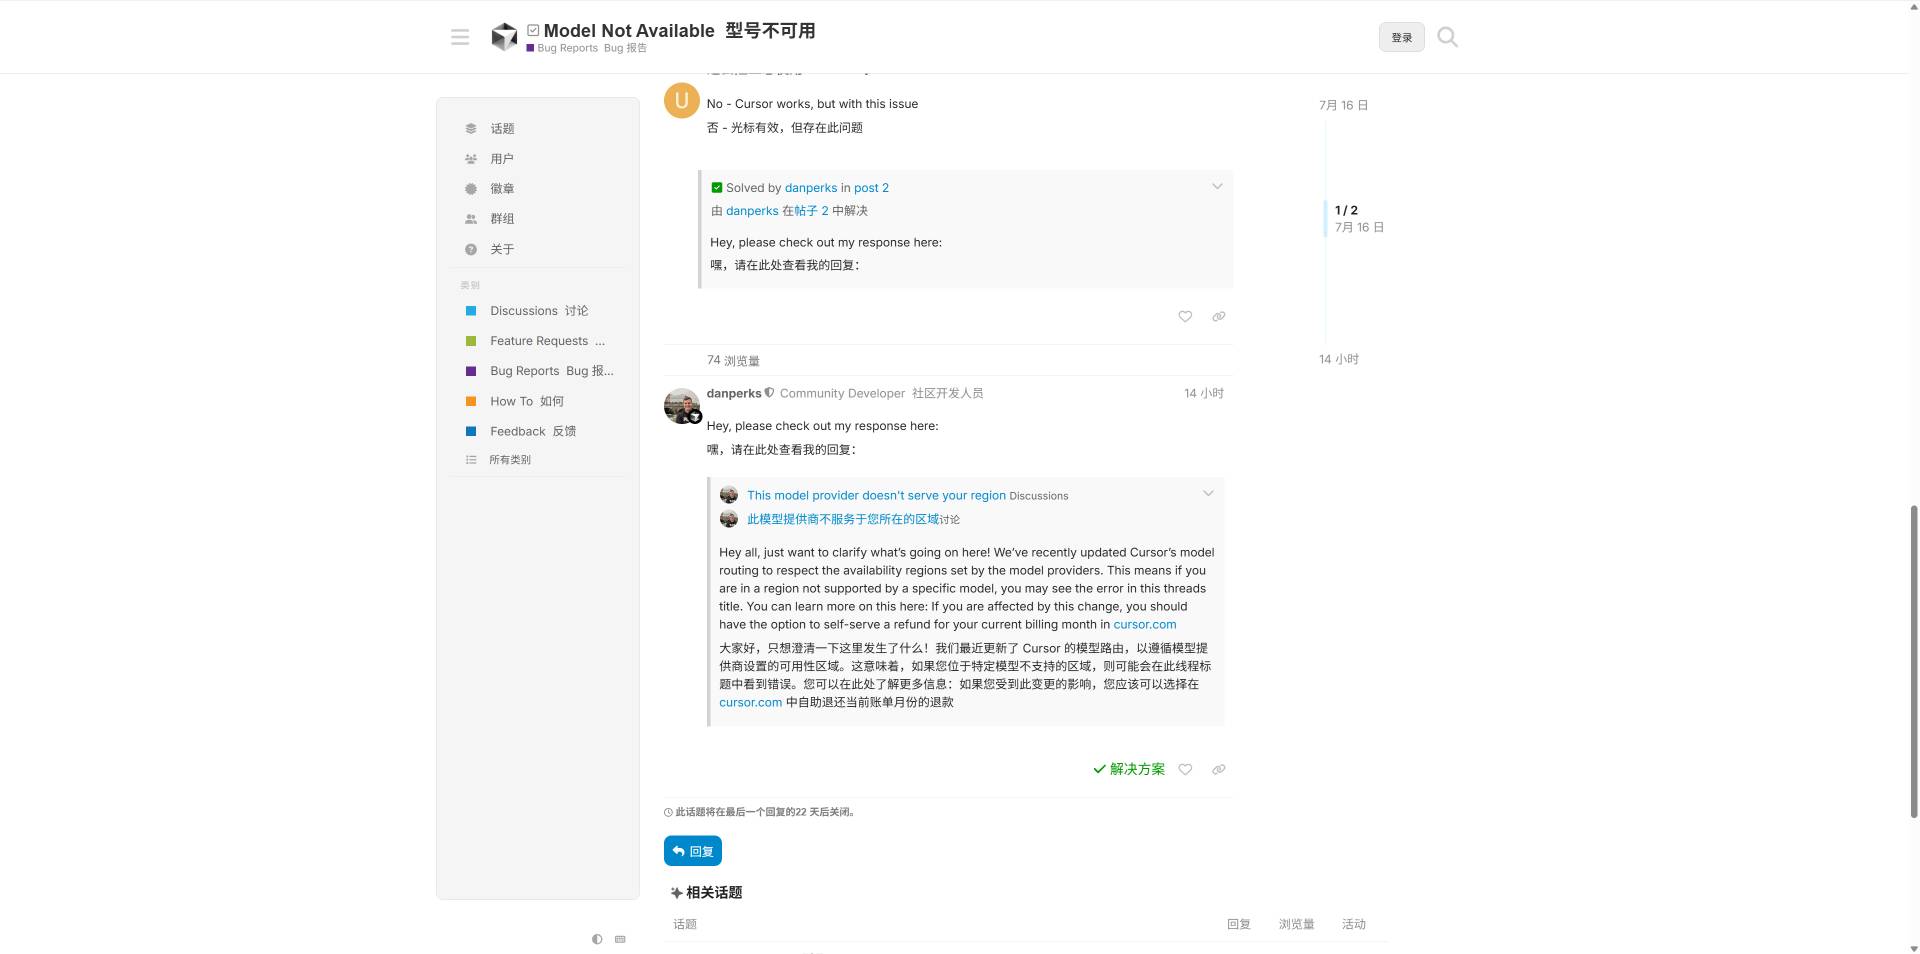Open This model provider doesn't serve your region
The height and width of the screenshot is (954, 1920).
[x=876, y=495]
